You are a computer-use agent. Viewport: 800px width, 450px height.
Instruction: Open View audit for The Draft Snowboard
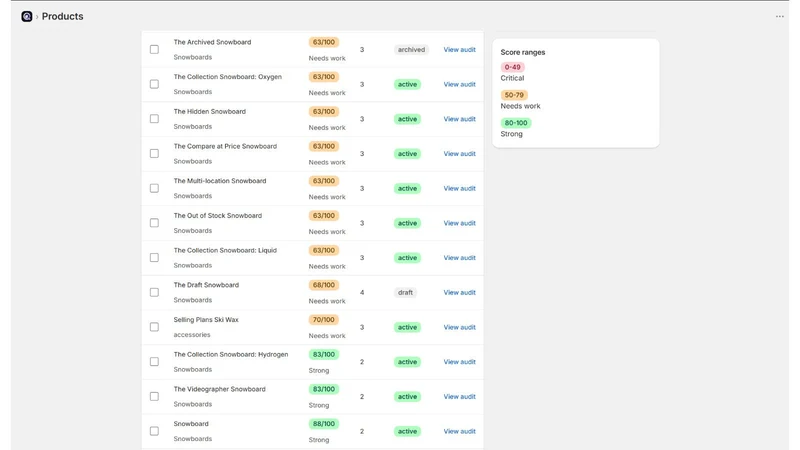click(x=459, y=292)
